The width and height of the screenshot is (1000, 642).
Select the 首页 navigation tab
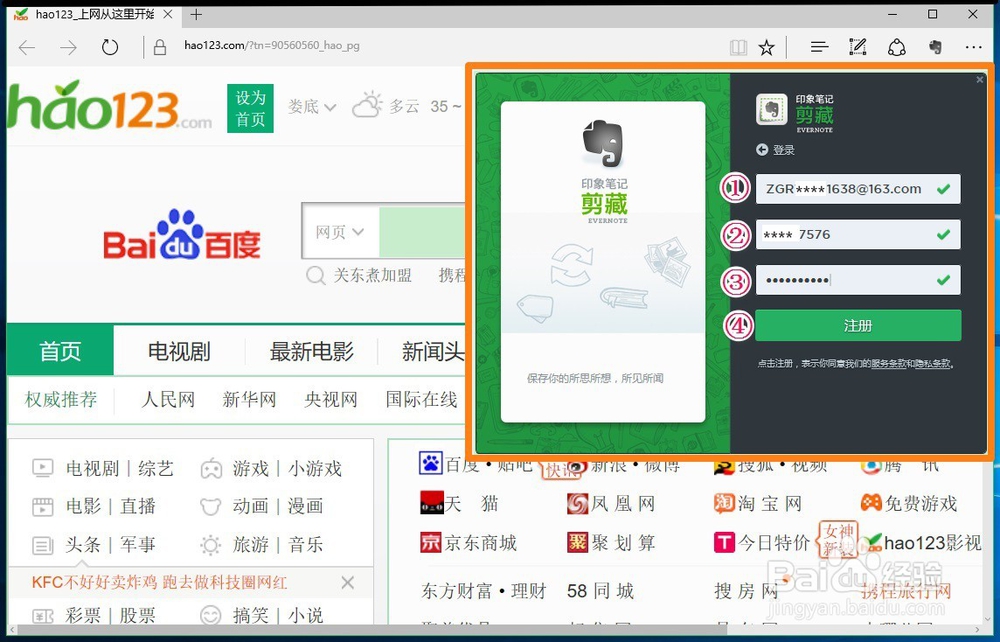tap(60, 351)
